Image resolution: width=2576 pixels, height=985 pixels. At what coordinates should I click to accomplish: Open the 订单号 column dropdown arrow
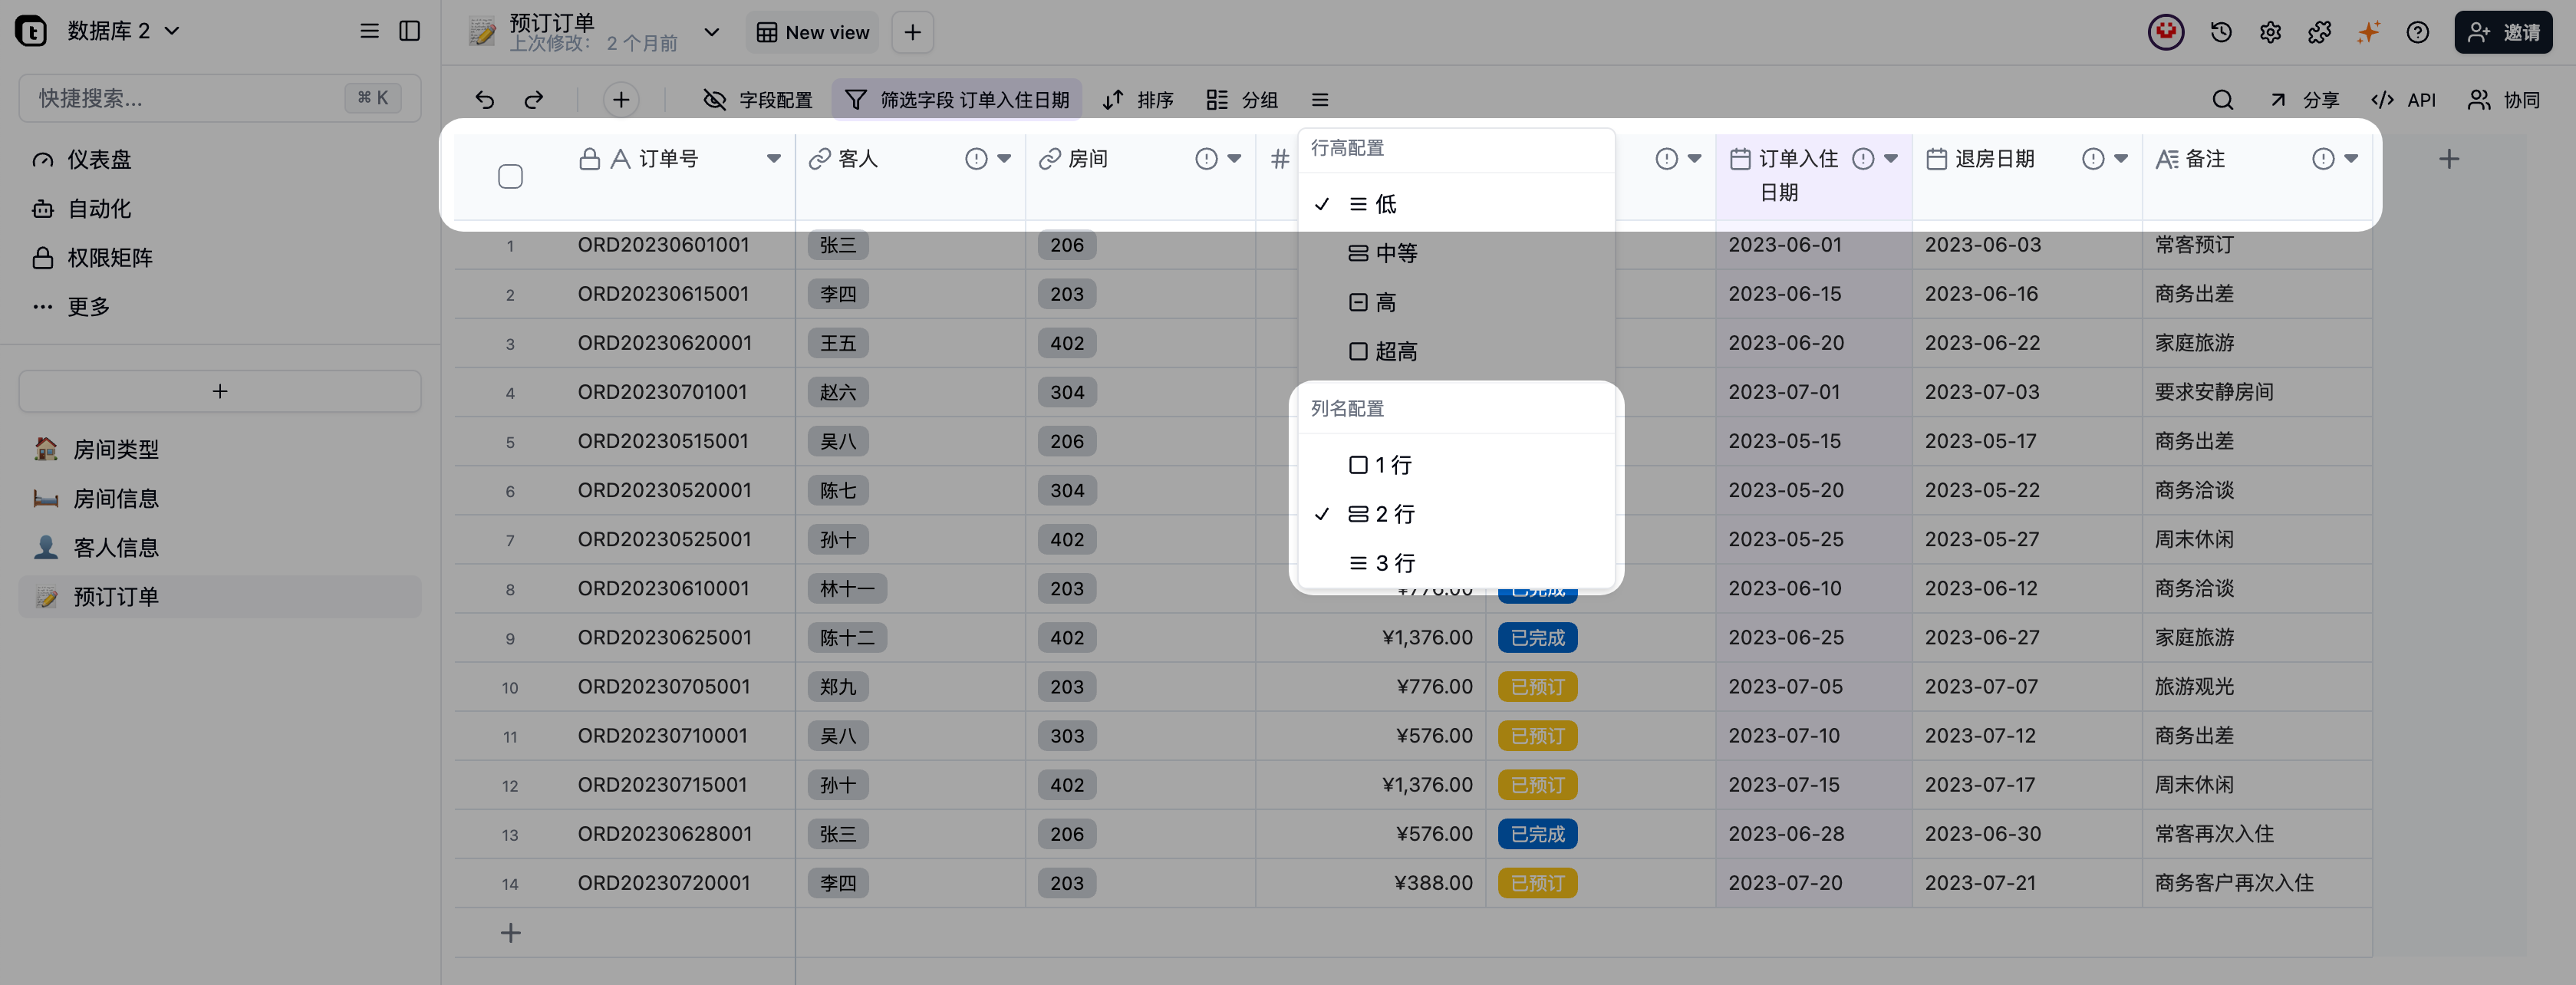click(773, 159)
